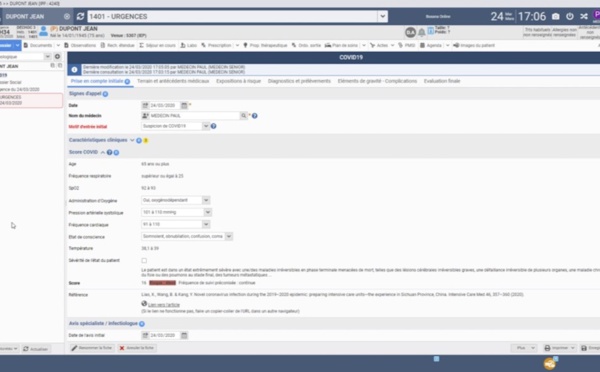Open the calendar picker for Date field
This screenshot has width=600, height=372.
184,105
